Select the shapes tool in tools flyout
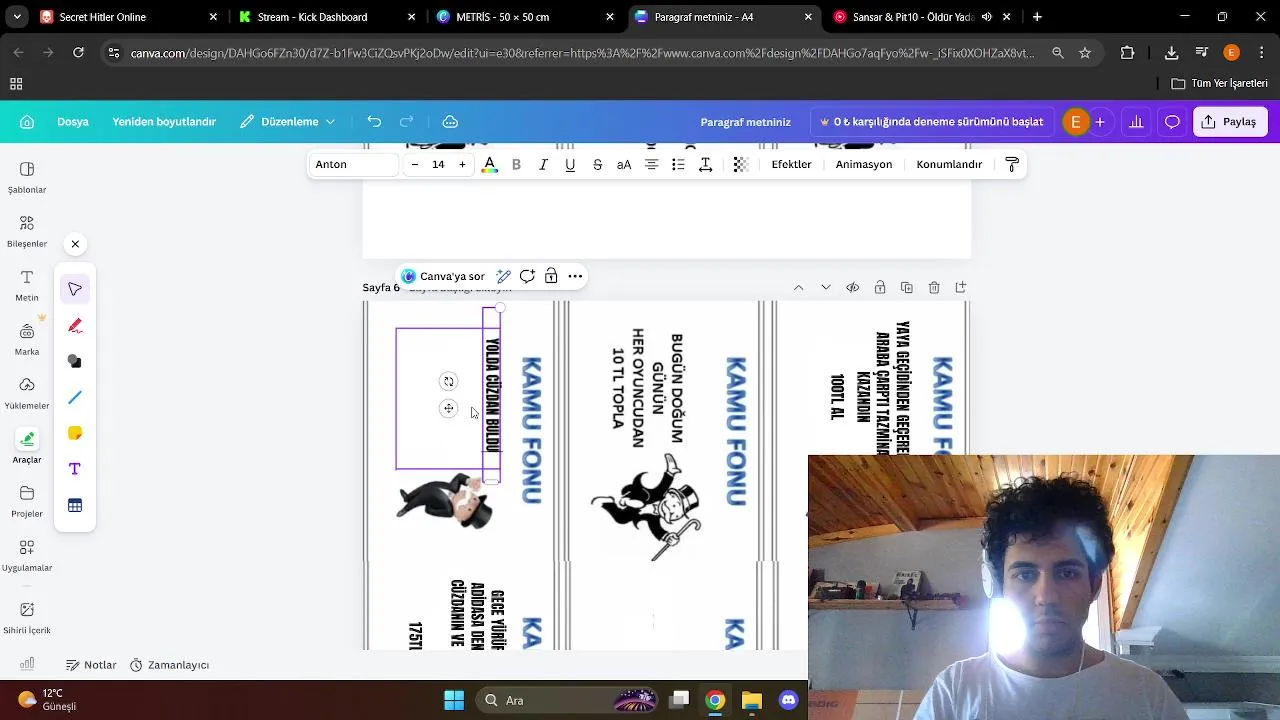Screen dimensions: 1280x720 click(x=75, y=361)
